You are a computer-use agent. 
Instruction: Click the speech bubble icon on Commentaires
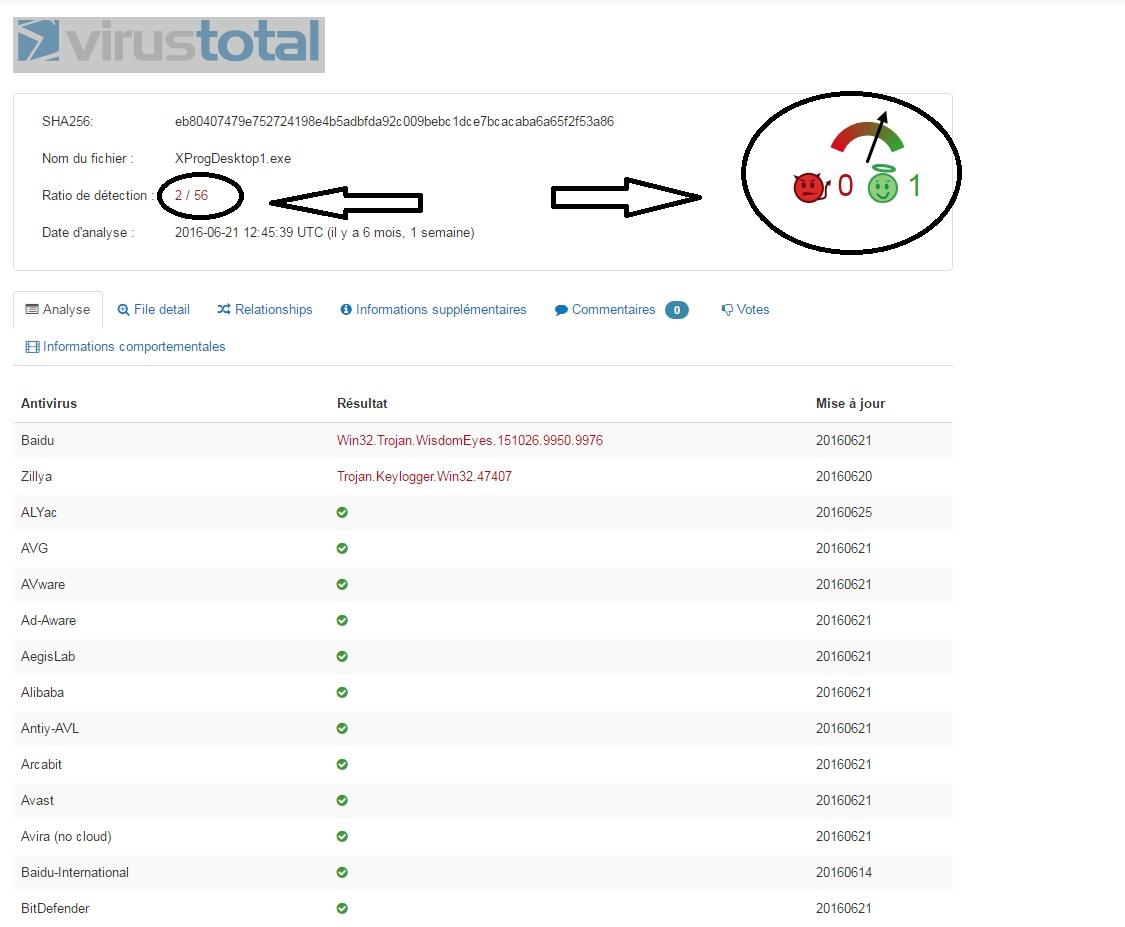click(x=561, y=310)
